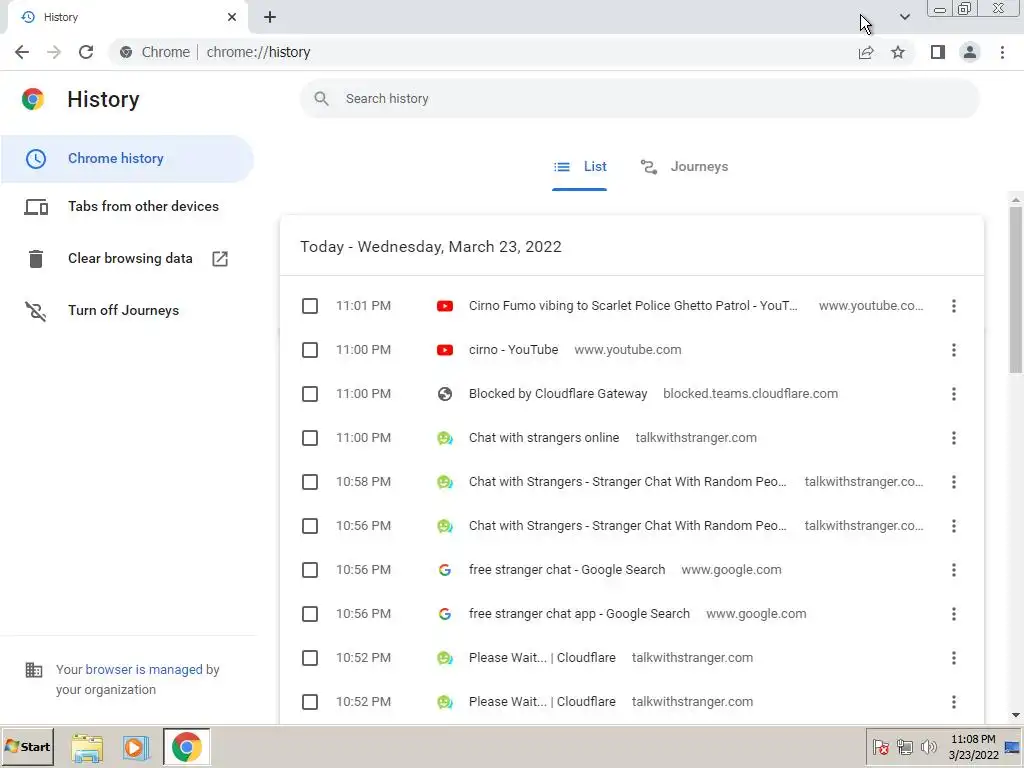Open actions for free stranger chat app search
The width and height of the screenshot is (1024, 768).
(x=953, y=614)
